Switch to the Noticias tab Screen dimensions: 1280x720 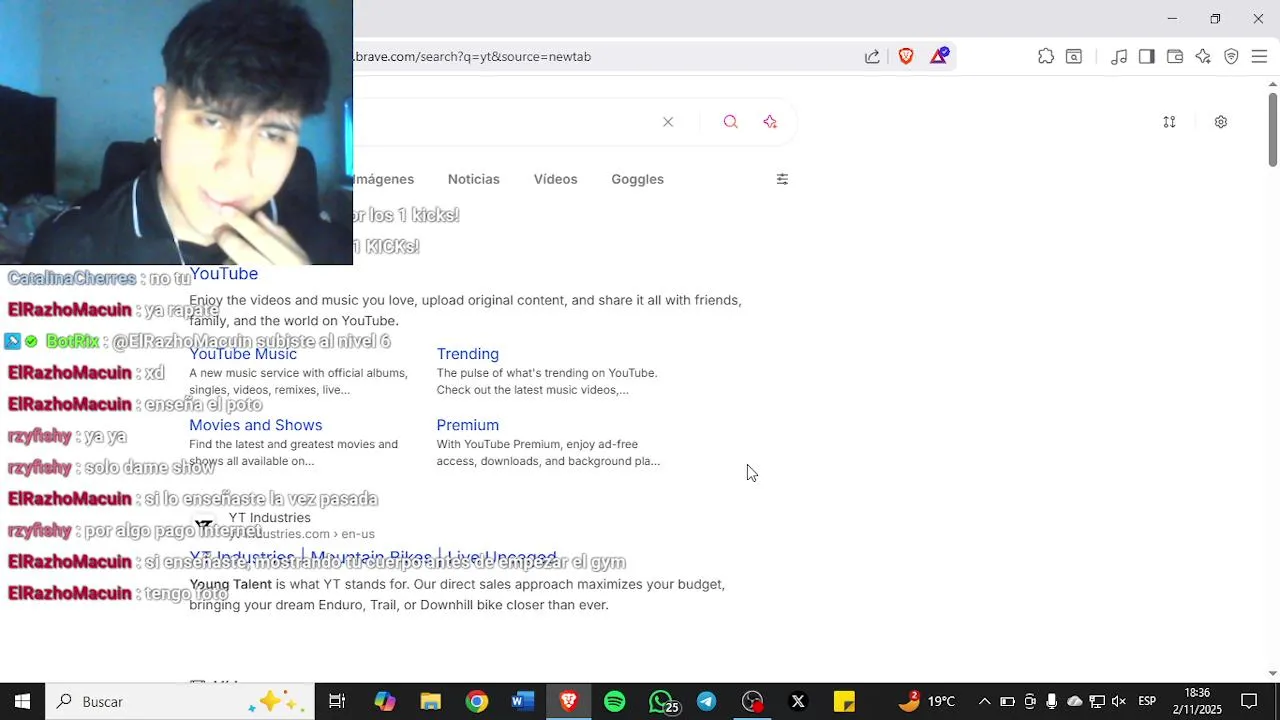(474, 179)
